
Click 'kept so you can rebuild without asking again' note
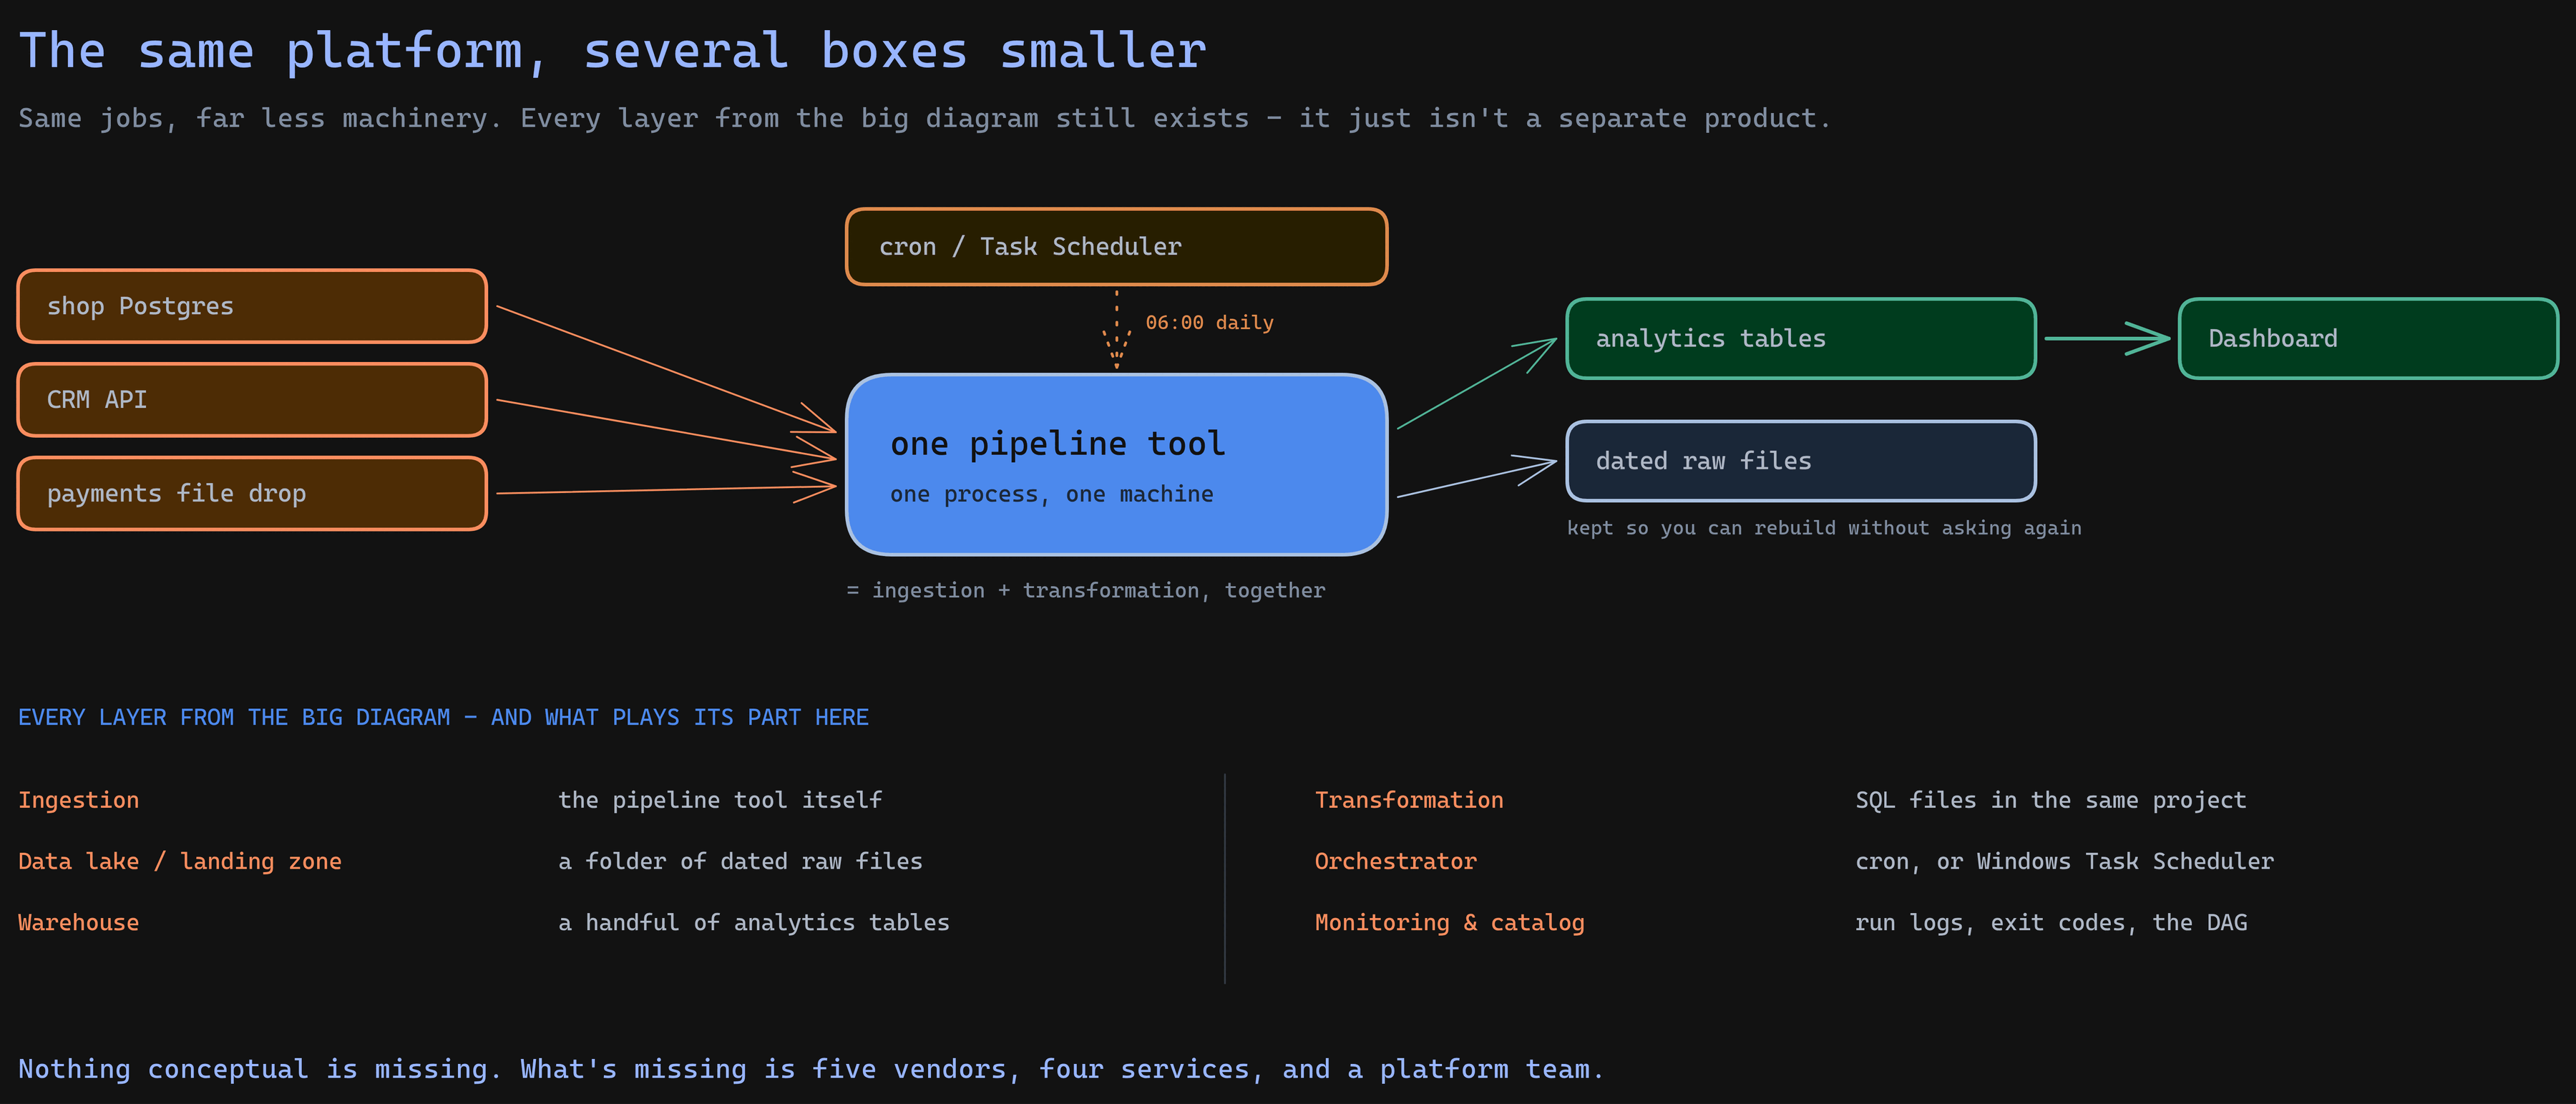[x=1824, y=528]
